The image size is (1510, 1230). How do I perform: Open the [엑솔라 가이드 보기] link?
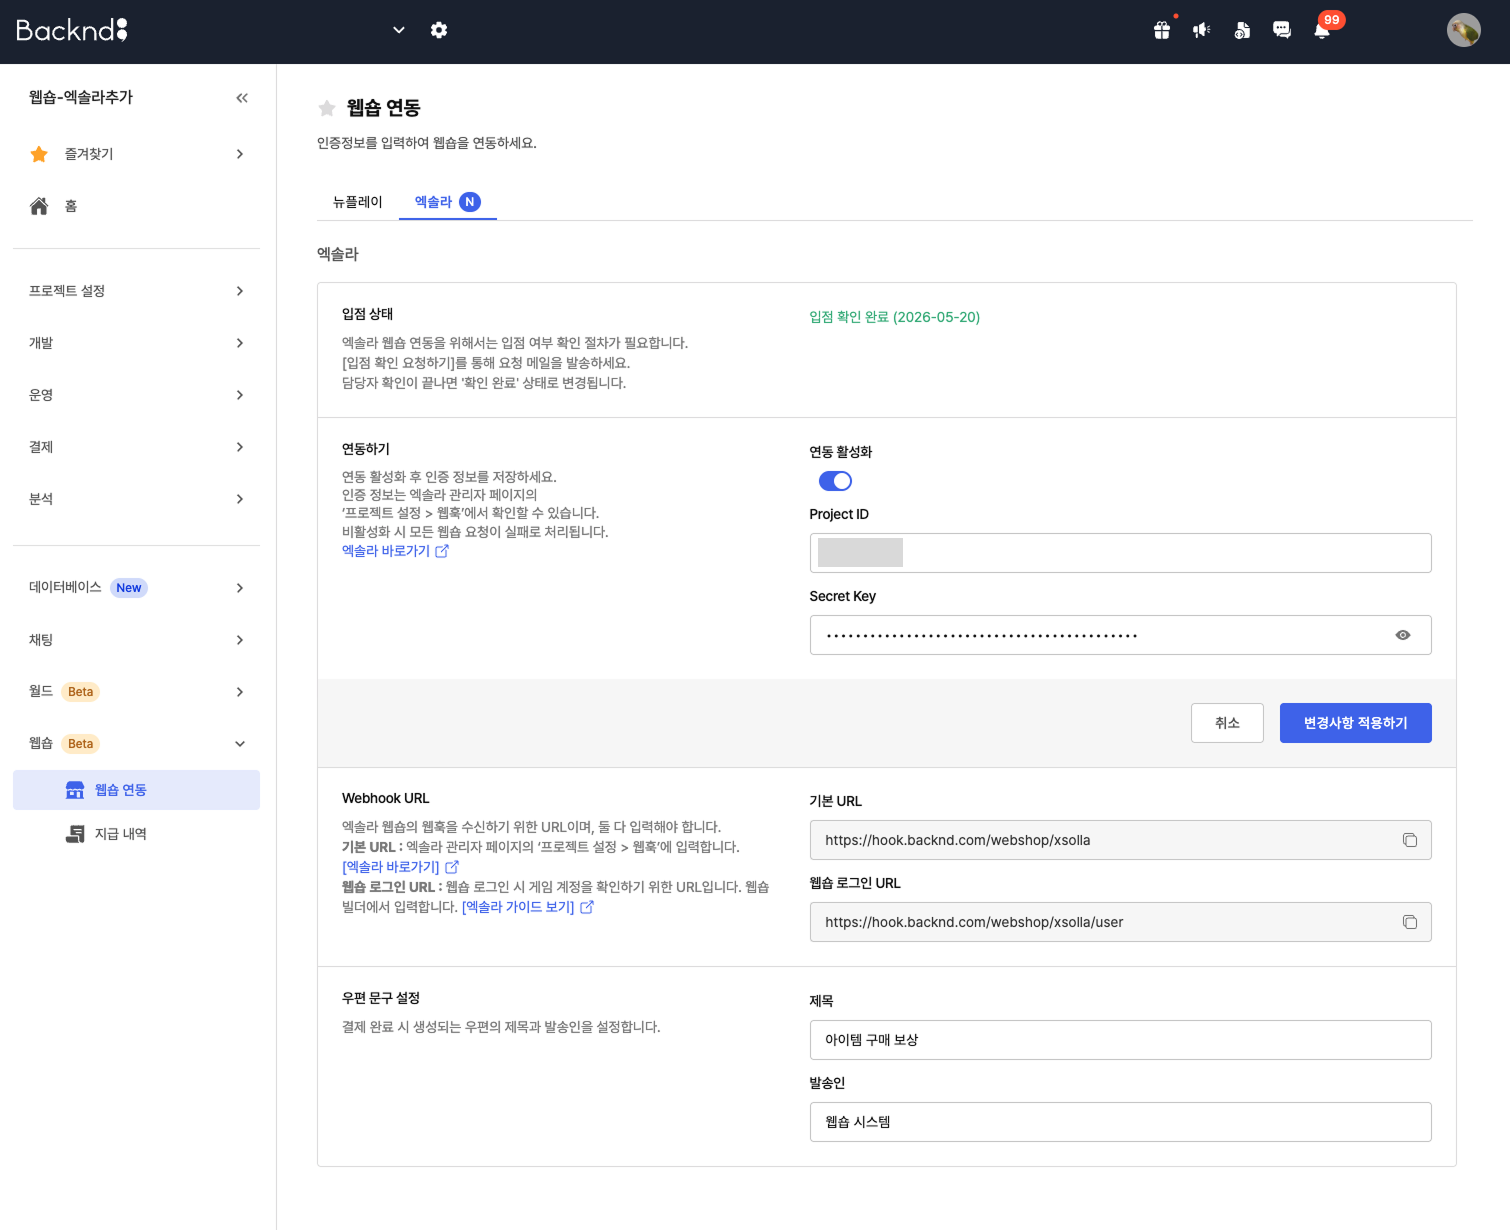[x=518, y=907]
